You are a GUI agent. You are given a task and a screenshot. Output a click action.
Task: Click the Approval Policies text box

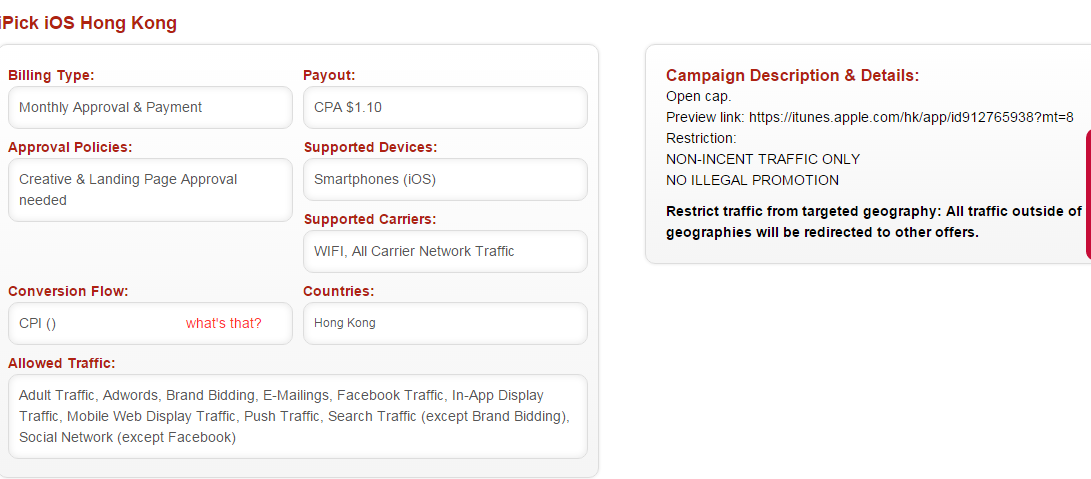coord(149,190)
